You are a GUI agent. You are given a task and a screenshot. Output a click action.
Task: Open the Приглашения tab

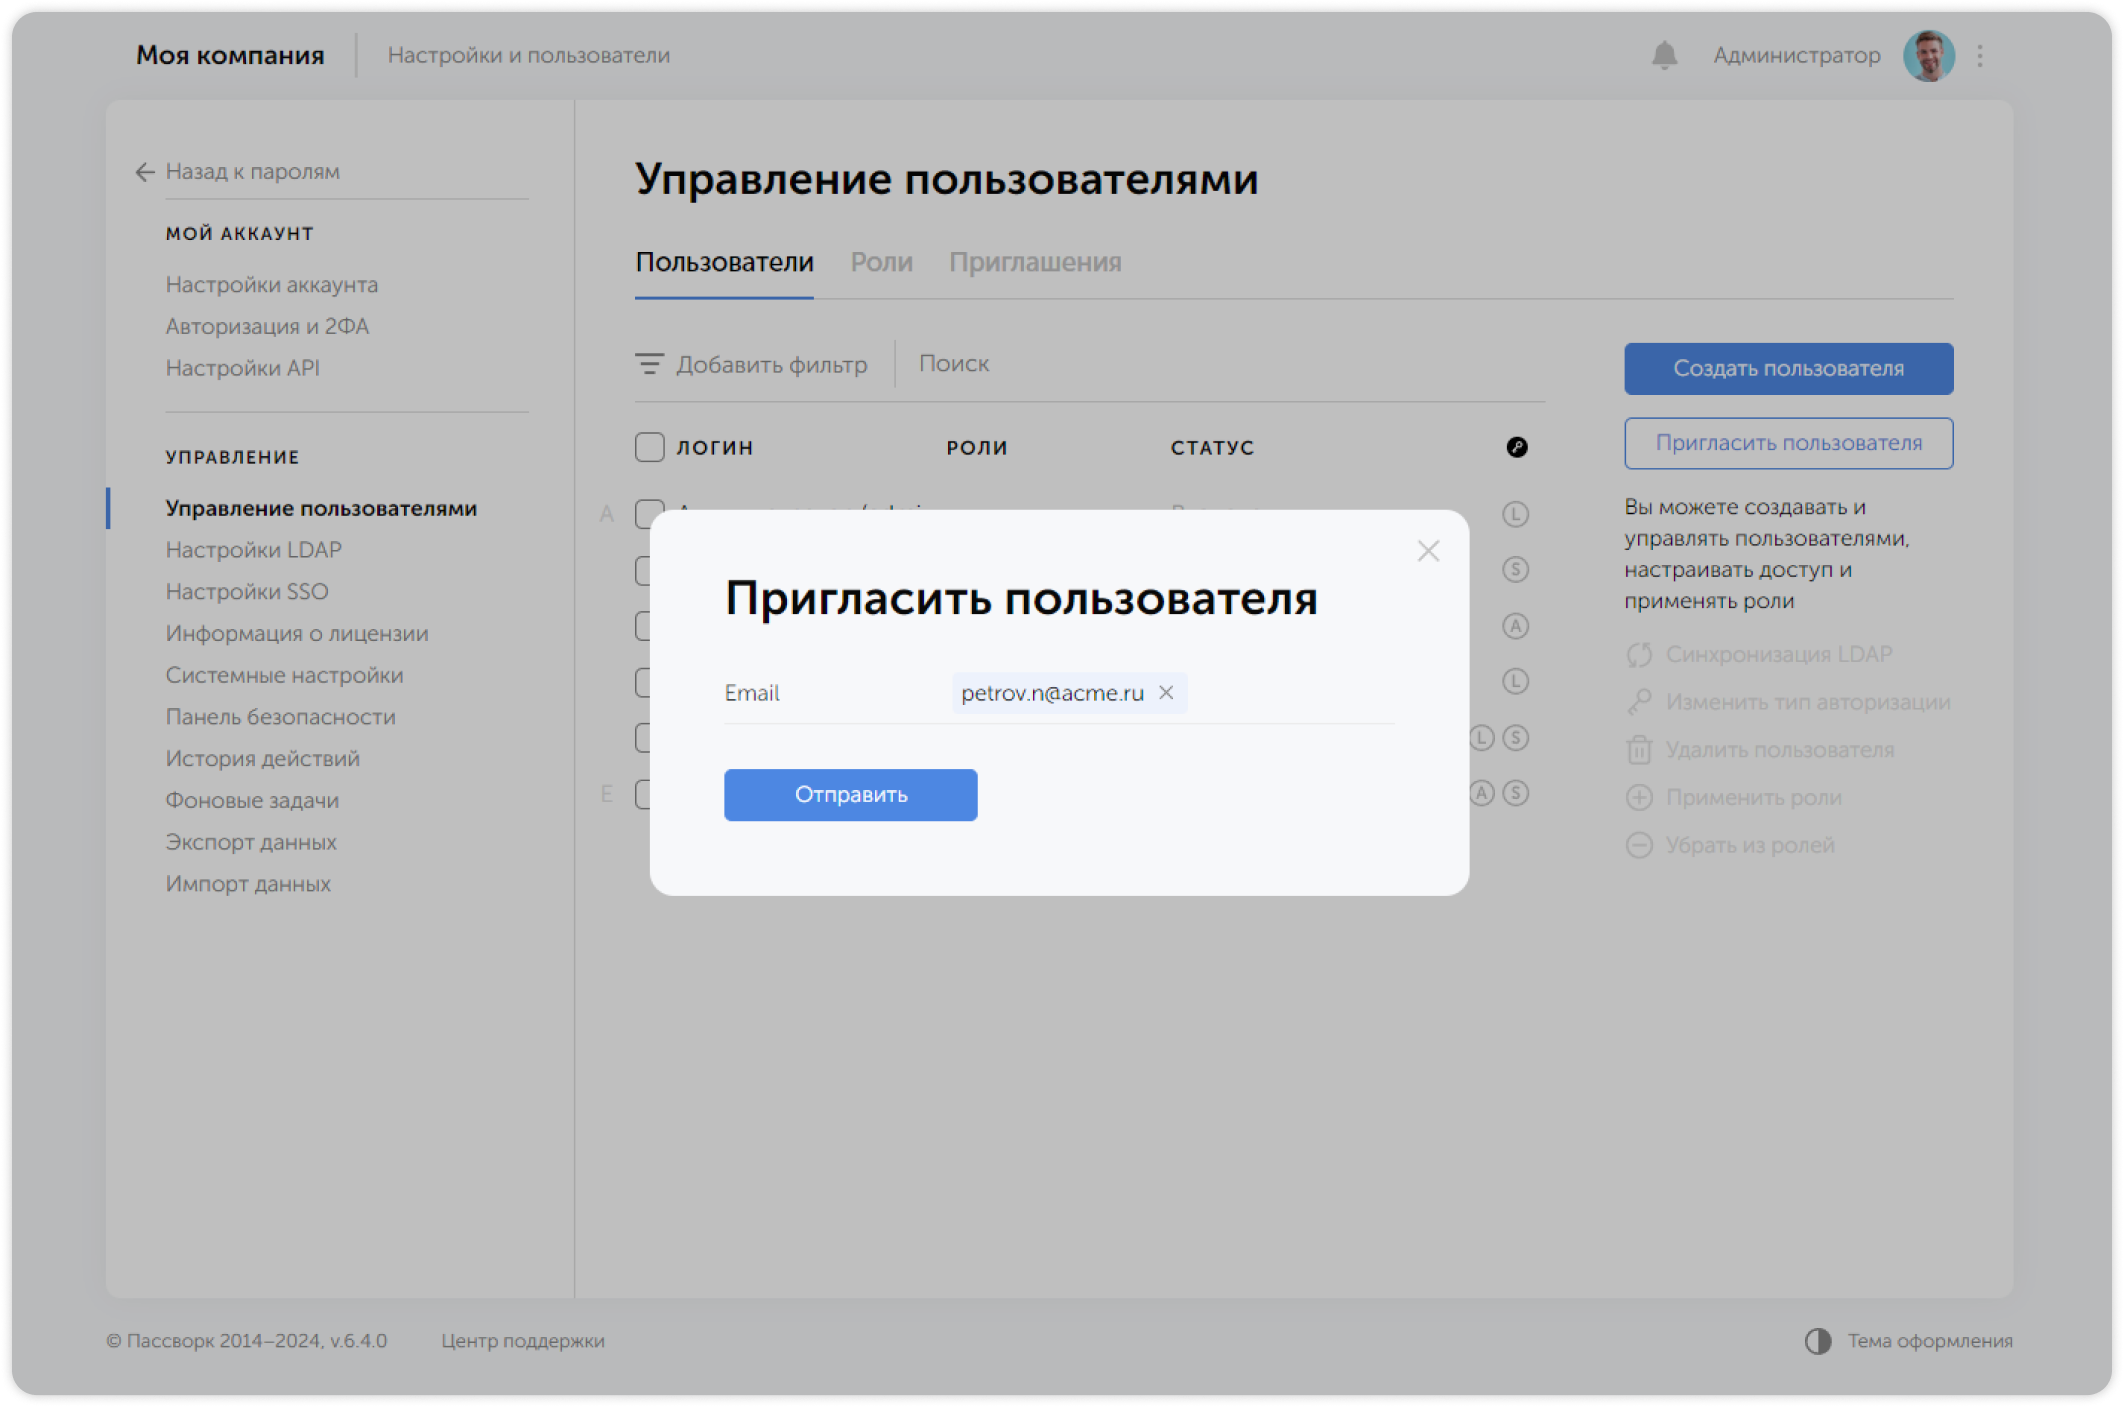point(1036,262)
